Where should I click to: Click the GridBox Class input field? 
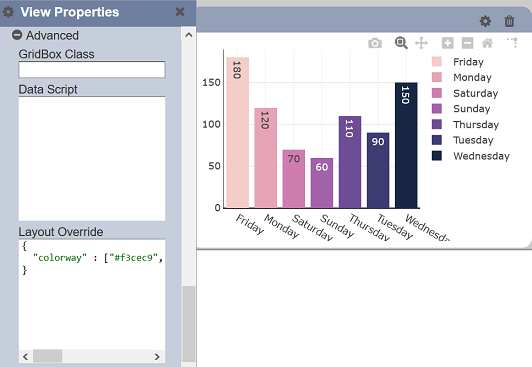(92, 70)
